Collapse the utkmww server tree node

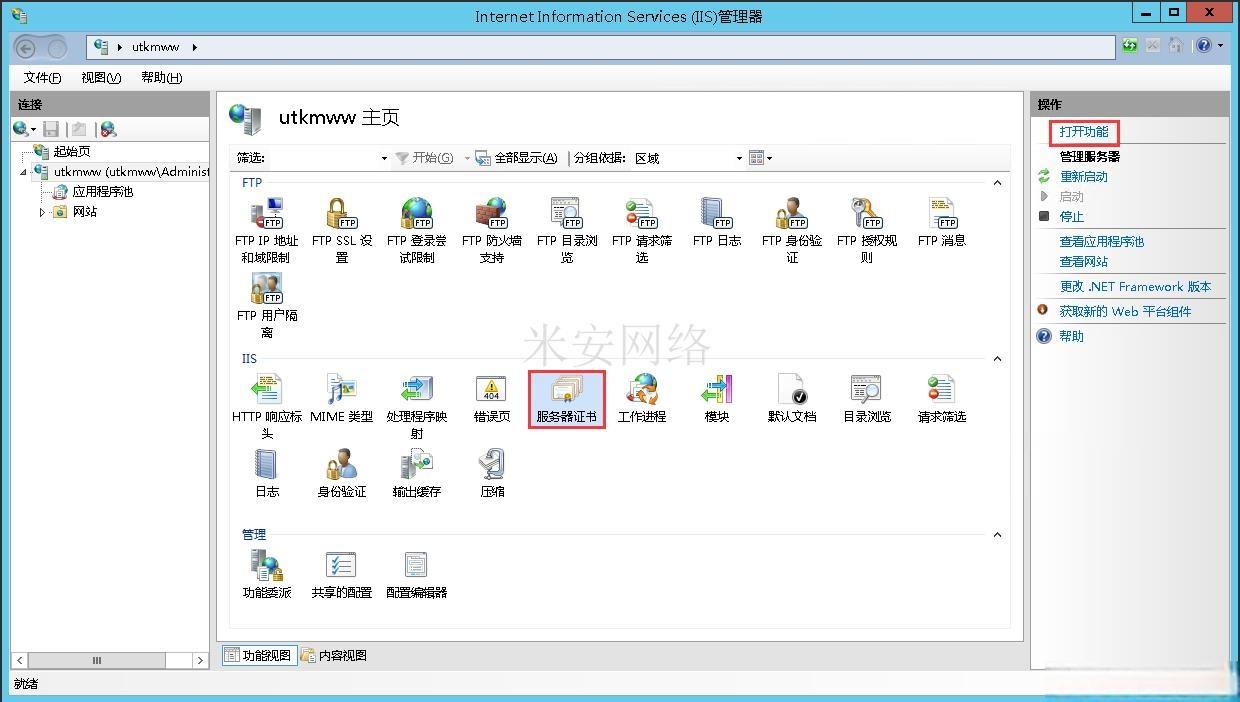click(x=24, y=172)
